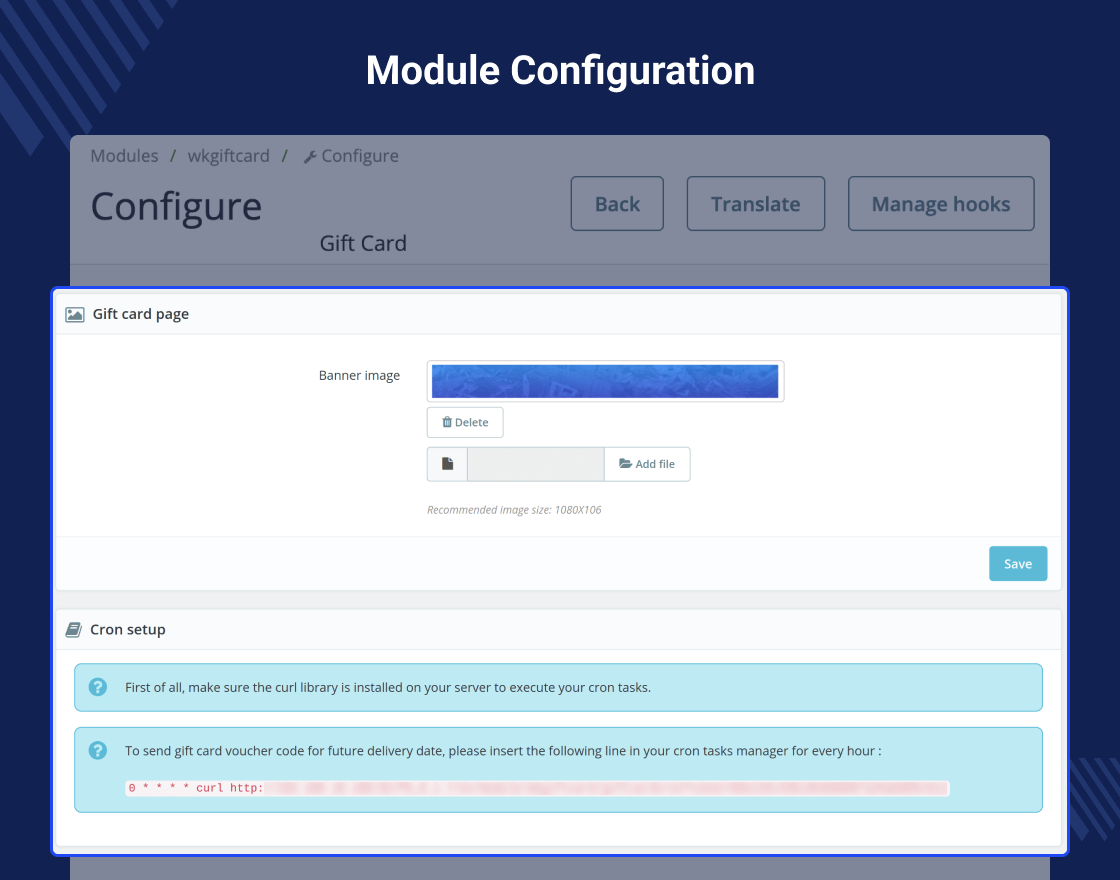The image size is (1120, 880).
Task: Open Manage hooks
Action: coord(941,204)
